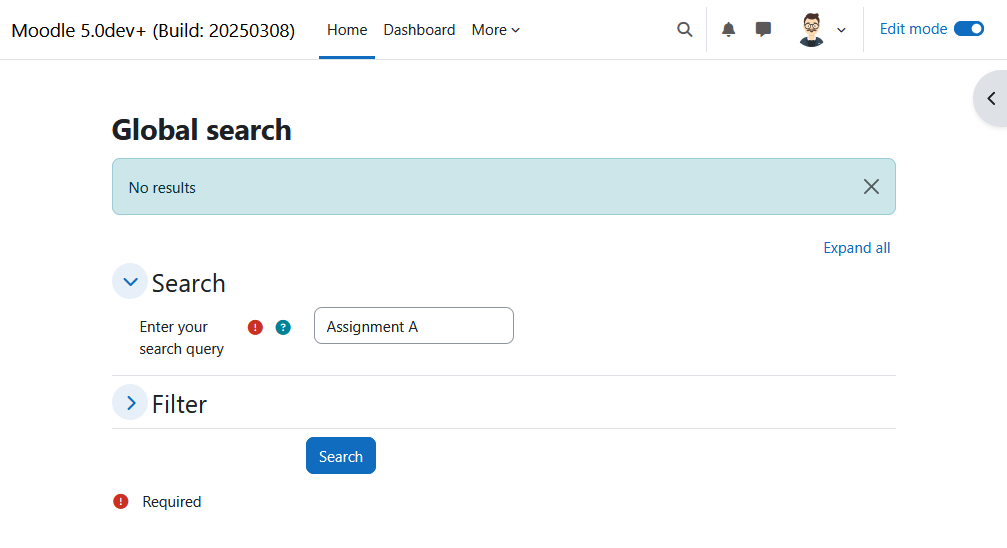Click the red Required legend icon

(x=121, y=502)
